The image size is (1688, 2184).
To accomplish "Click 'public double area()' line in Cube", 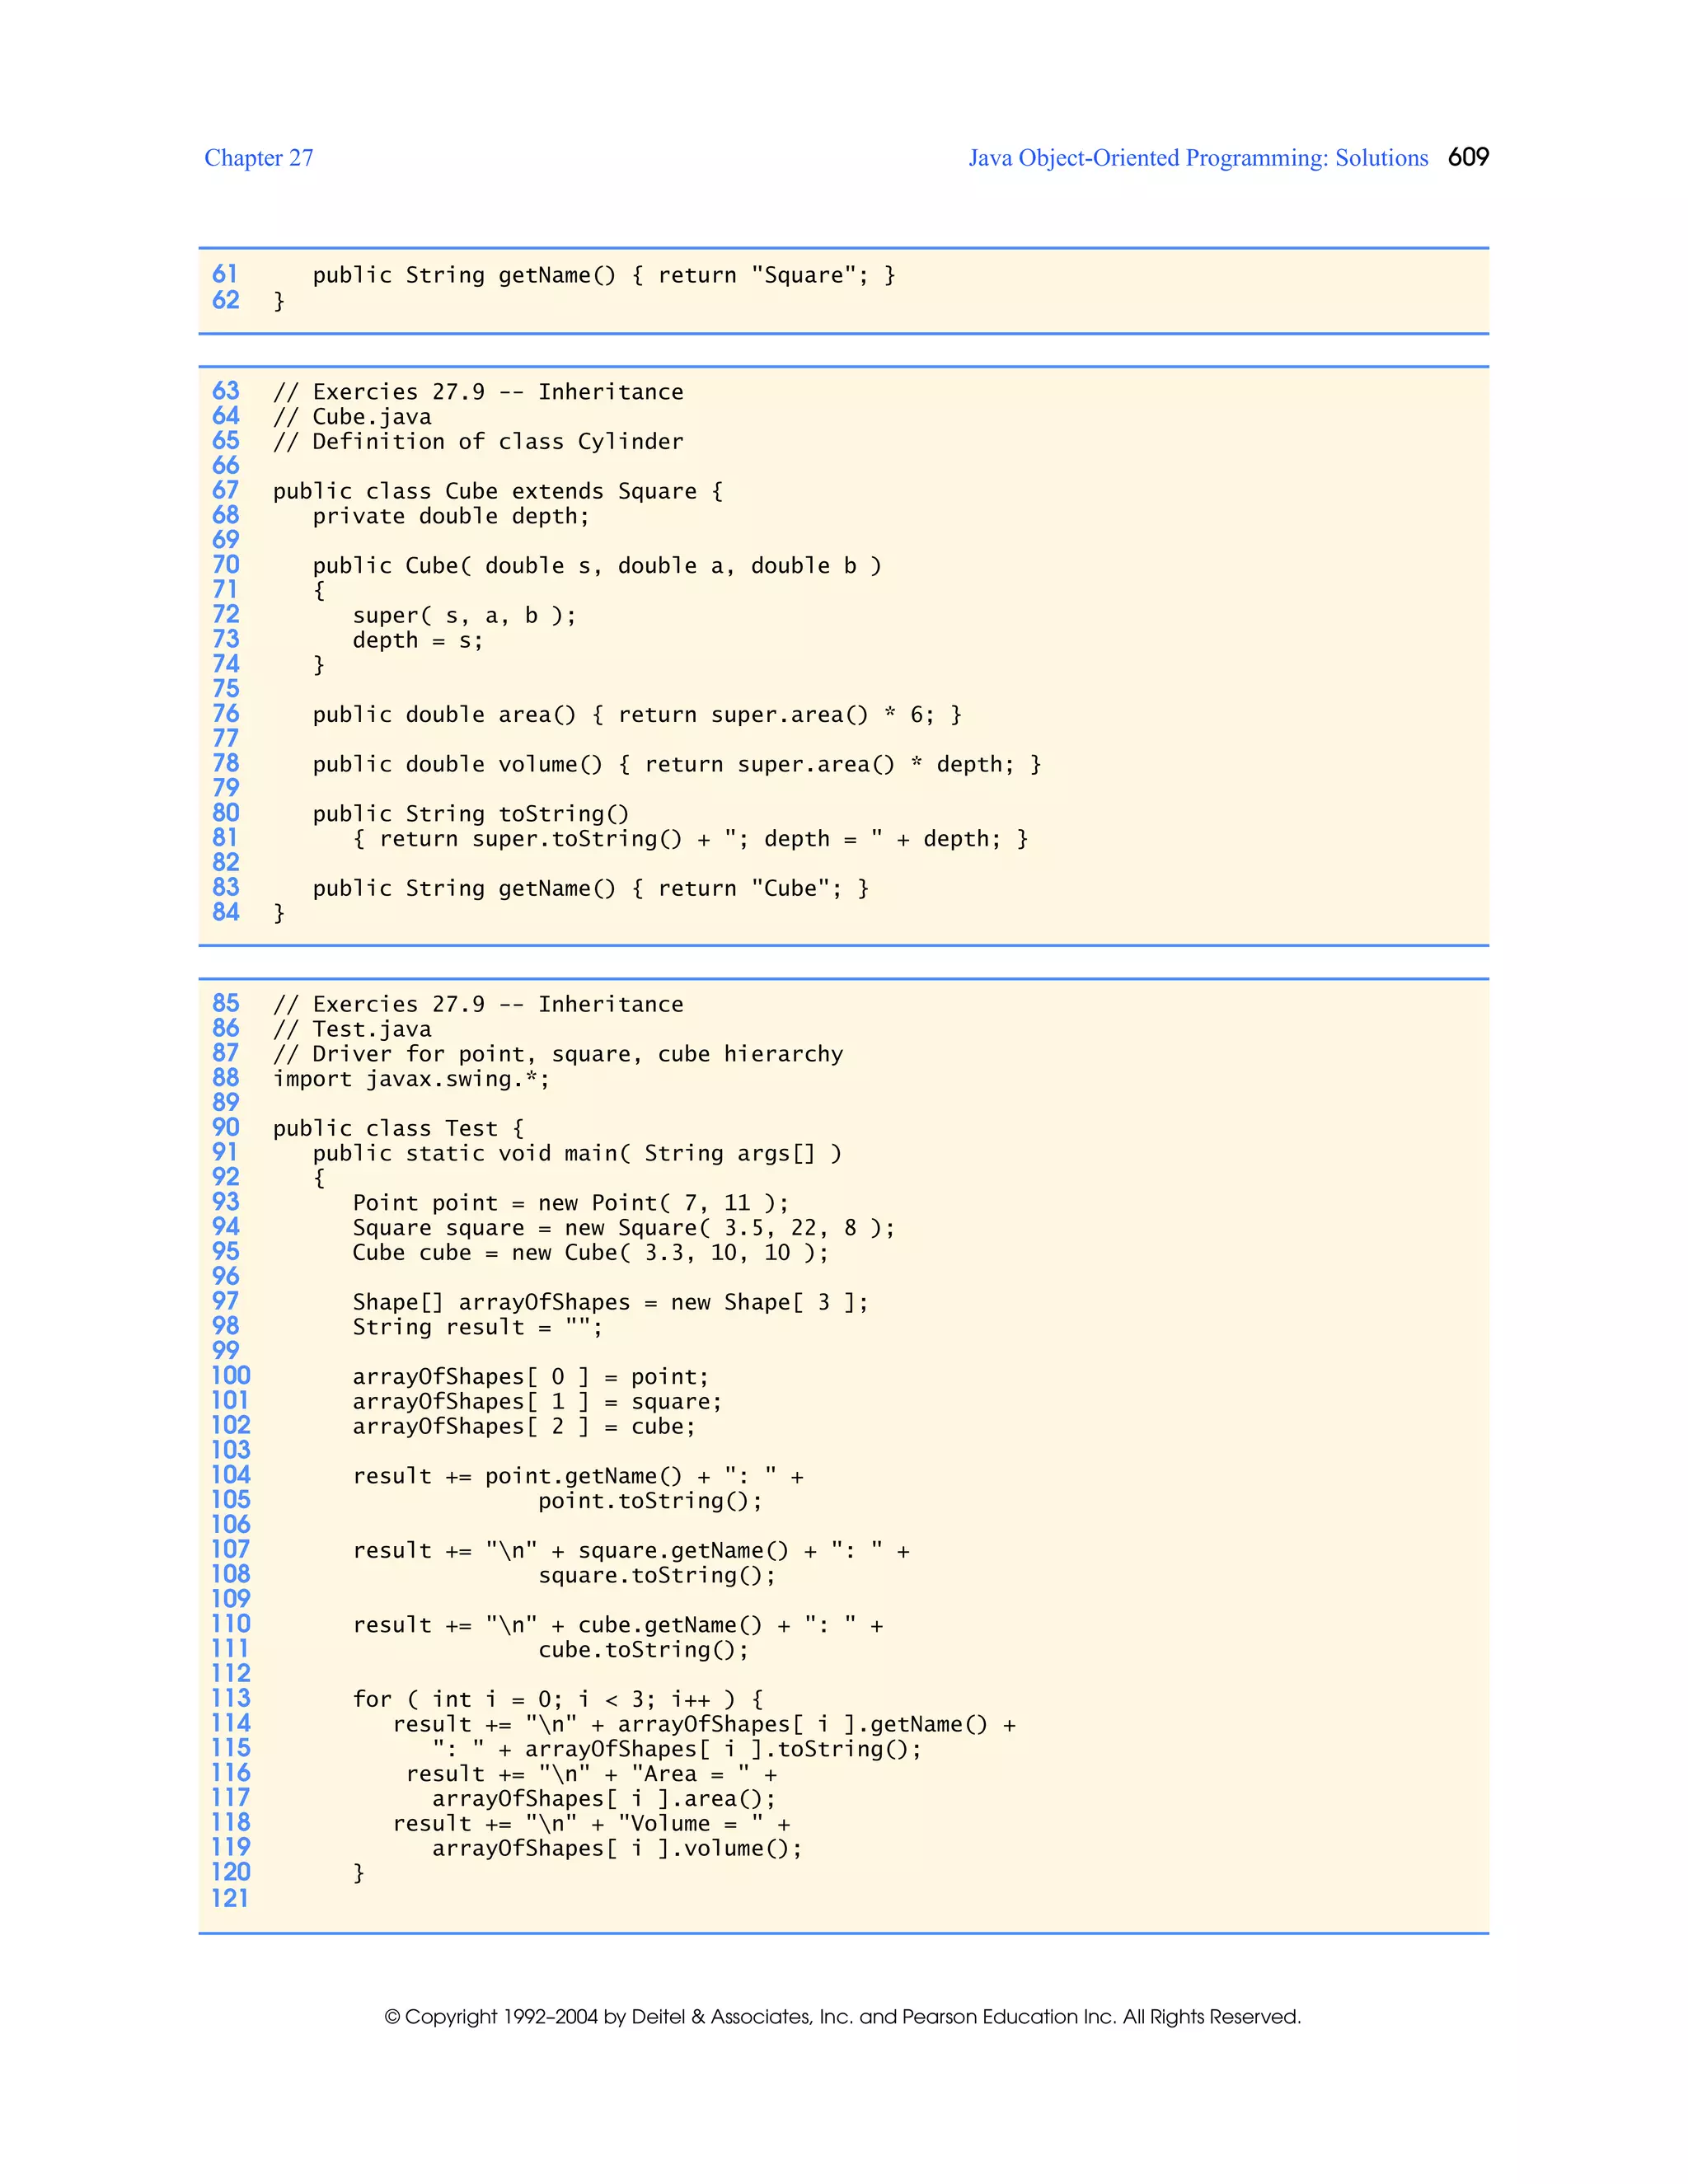I will tap(637, 715).
